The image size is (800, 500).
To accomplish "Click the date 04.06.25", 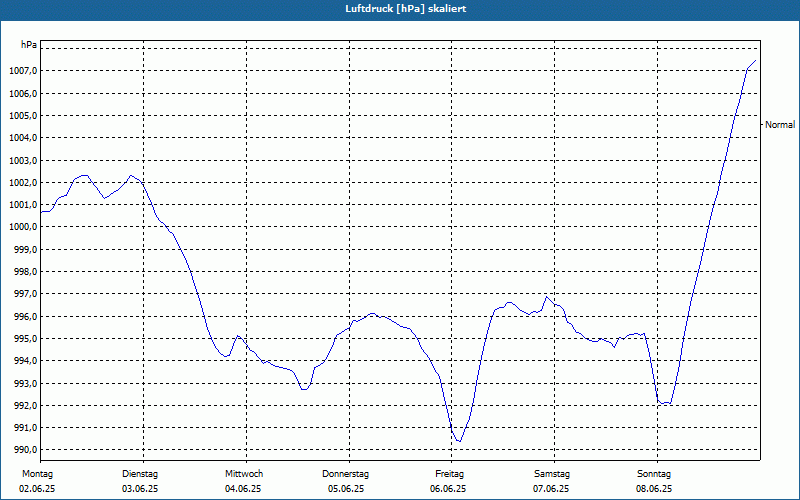I will (243, 489).
